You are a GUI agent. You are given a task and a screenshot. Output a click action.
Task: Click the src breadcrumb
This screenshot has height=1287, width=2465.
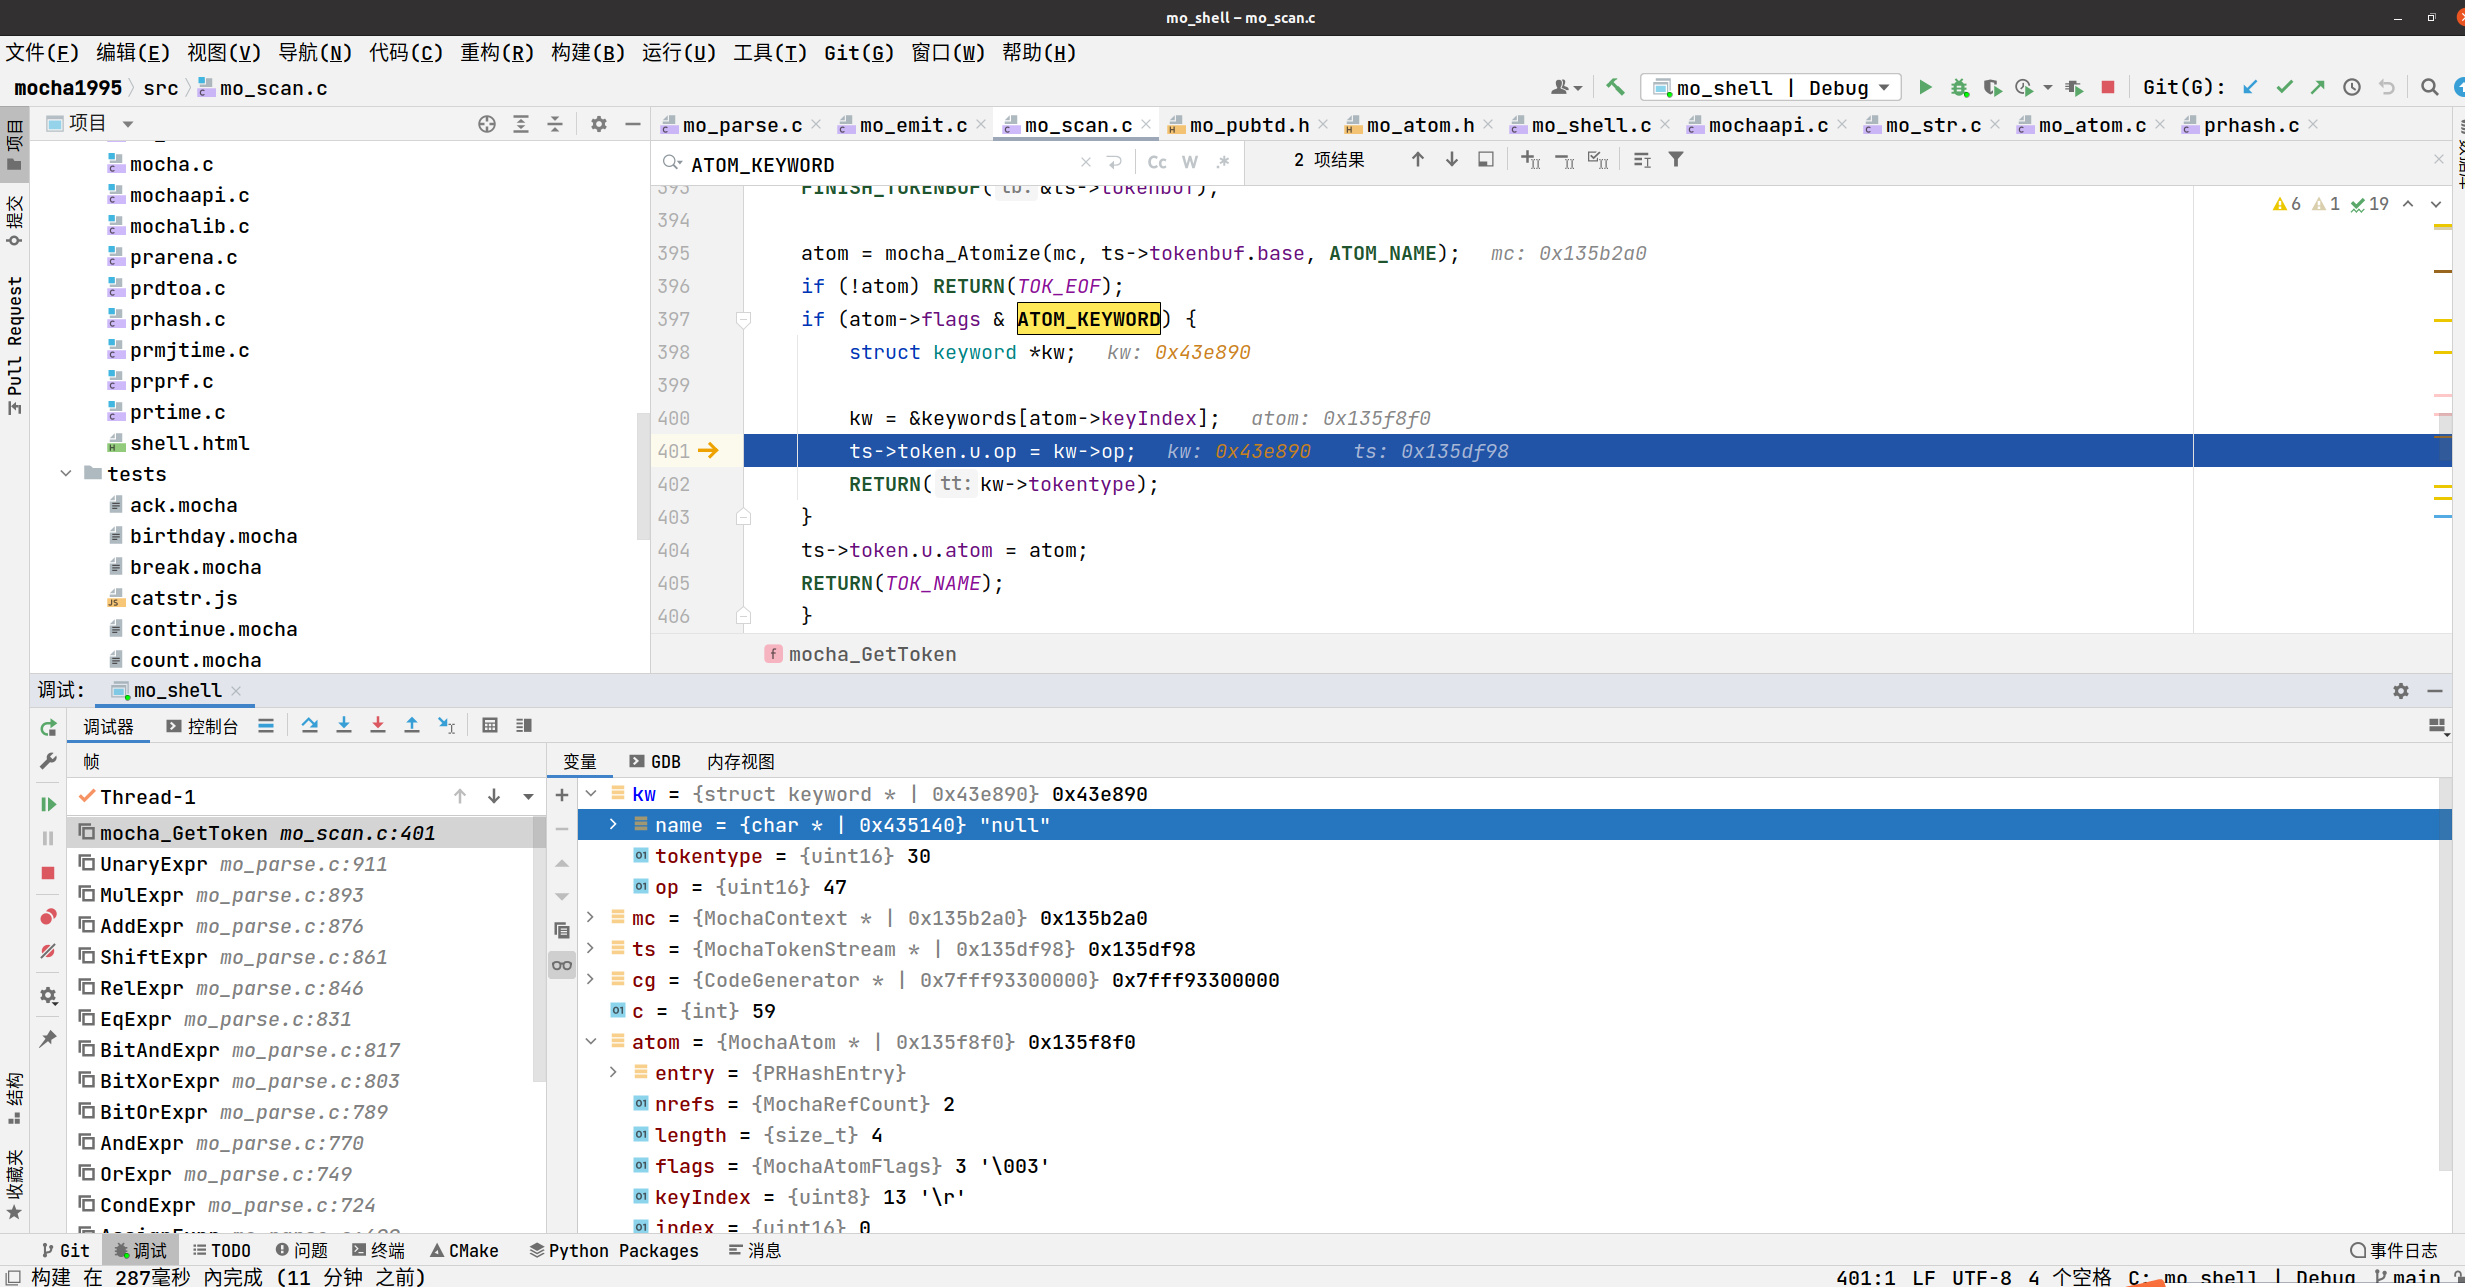coord(160,88)
